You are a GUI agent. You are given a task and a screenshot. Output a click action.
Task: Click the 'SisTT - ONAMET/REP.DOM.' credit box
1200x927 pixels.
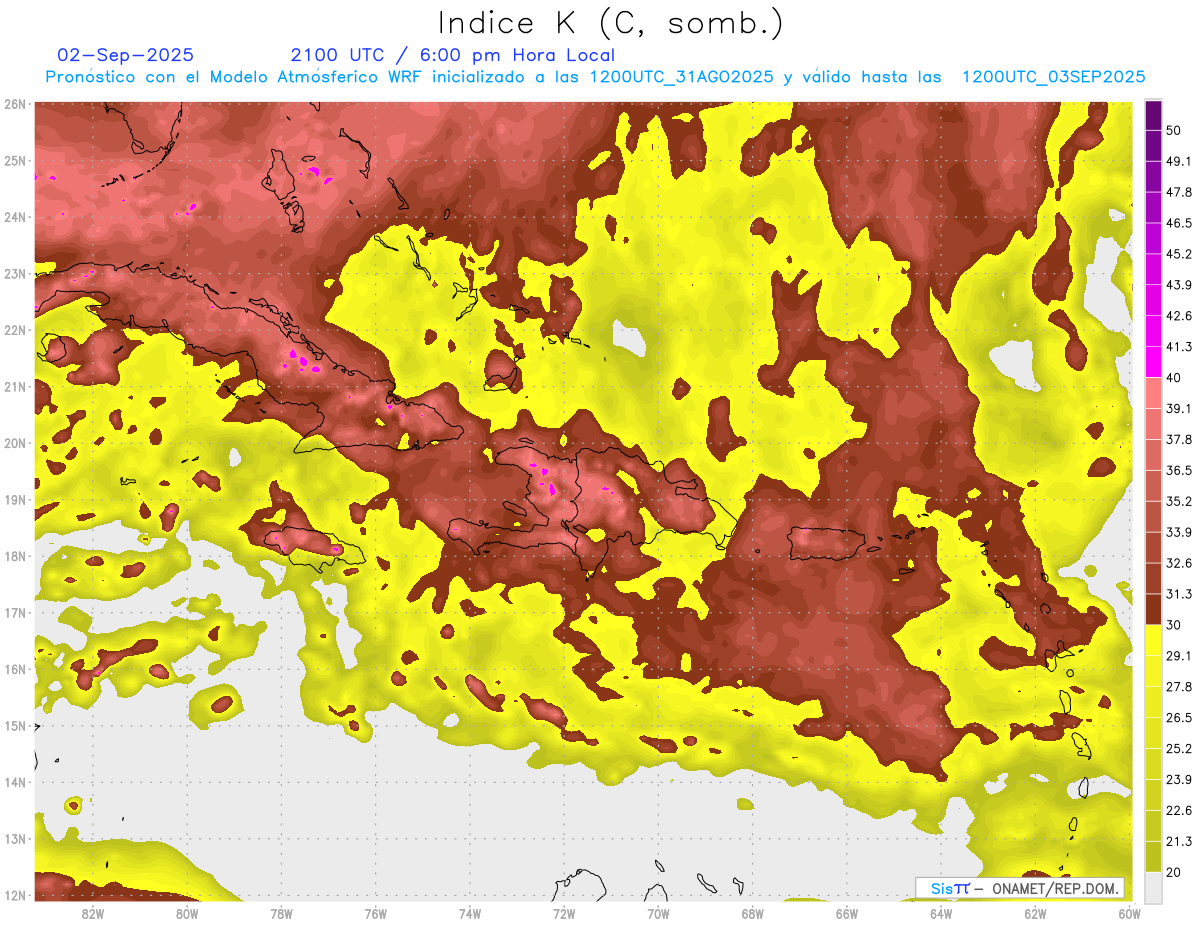click(1019, 888)
